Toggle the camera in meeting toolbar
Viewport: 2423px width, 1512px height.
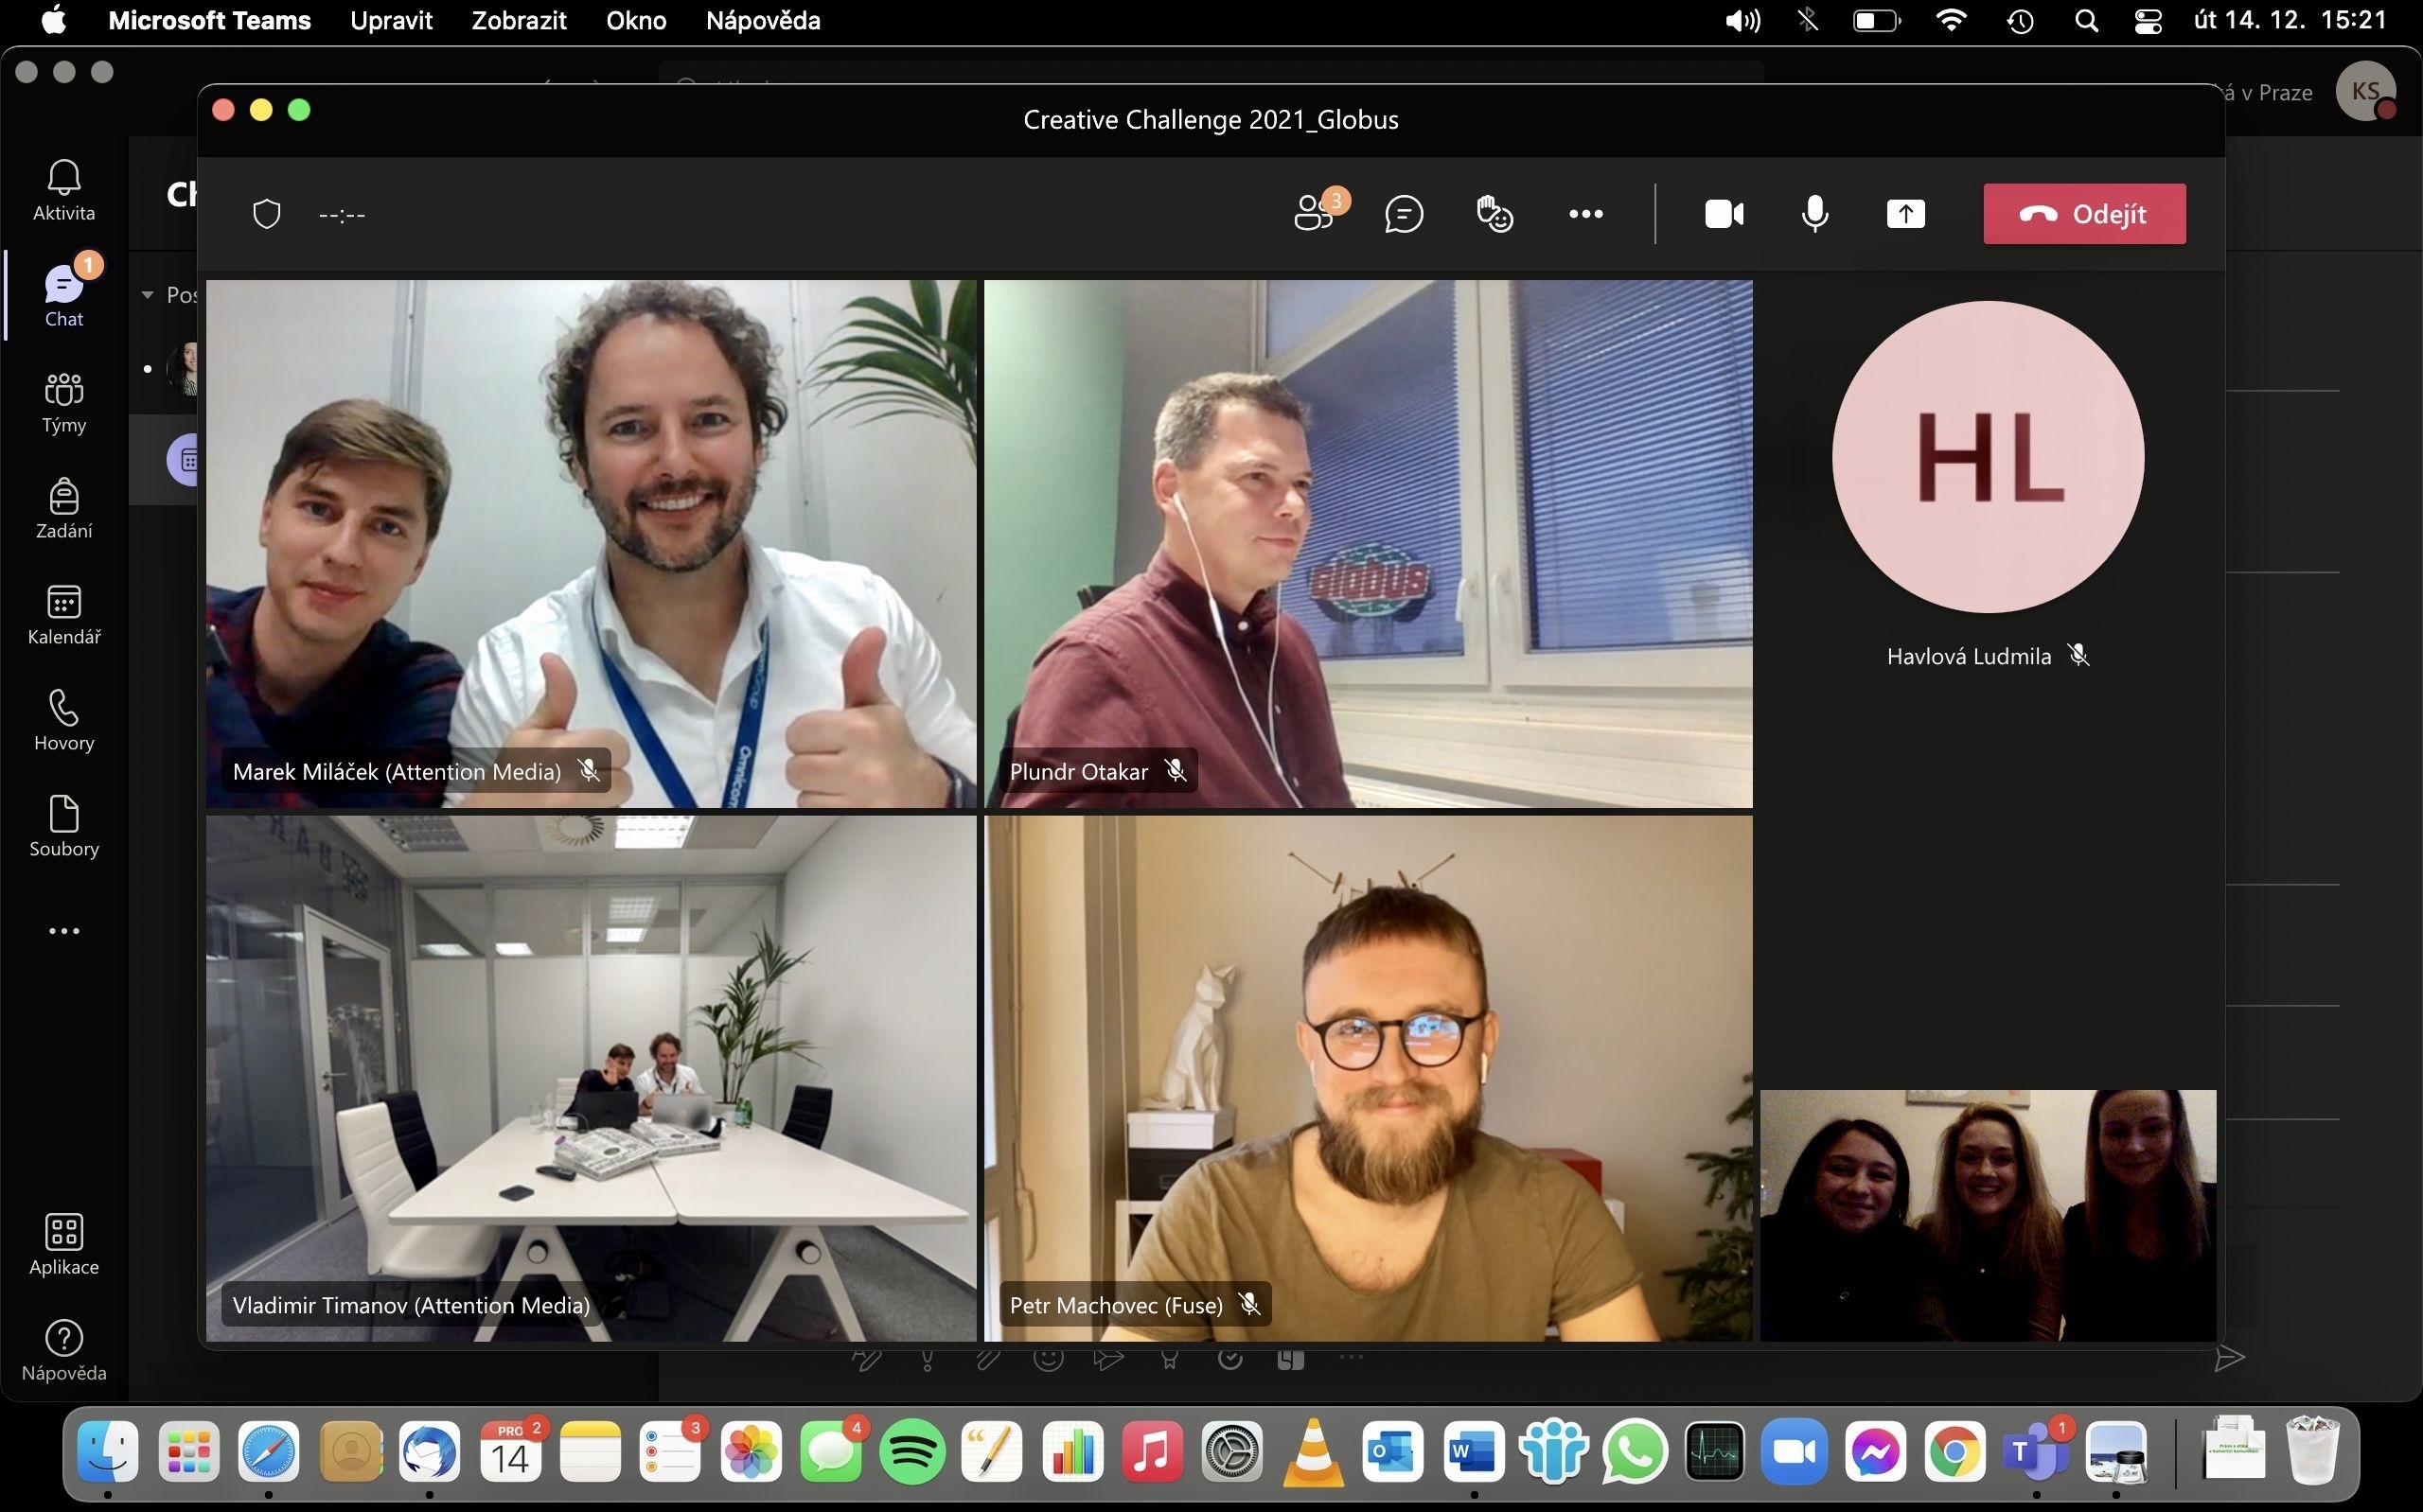[x=1724, y=214]
